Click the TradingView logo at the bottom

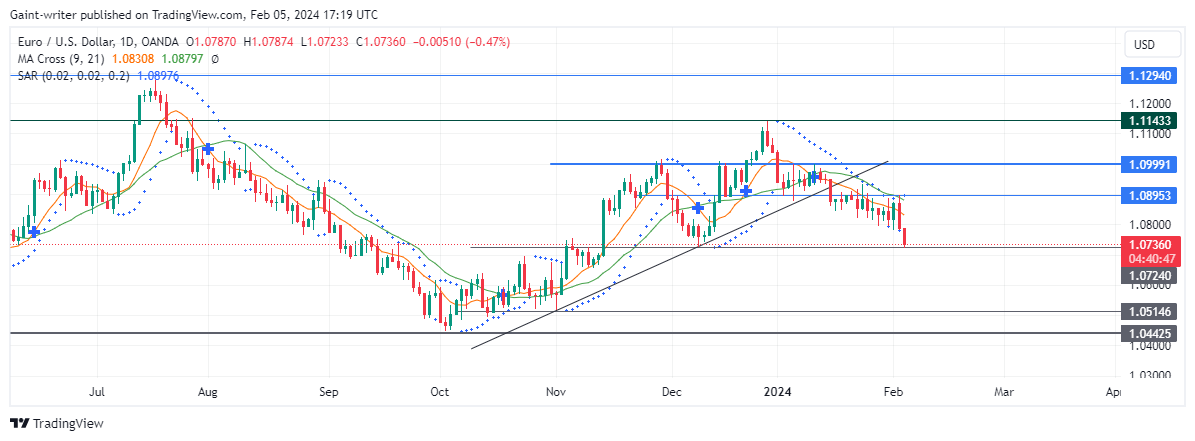[56, 423]
